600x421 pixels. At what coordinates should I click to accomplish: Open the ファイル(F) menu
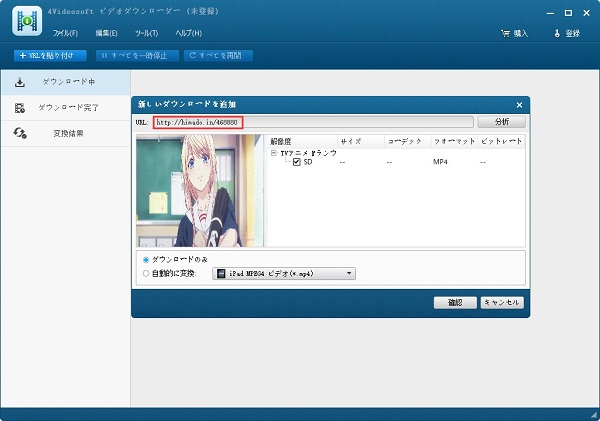tap(65, 33)
